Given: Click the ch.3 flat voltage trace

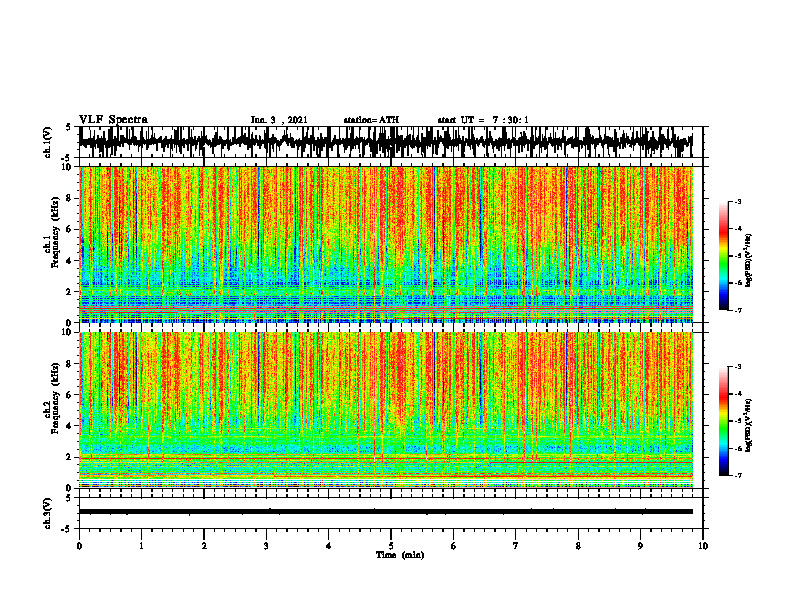Looking at the screenshot, I should pos(386,512).
